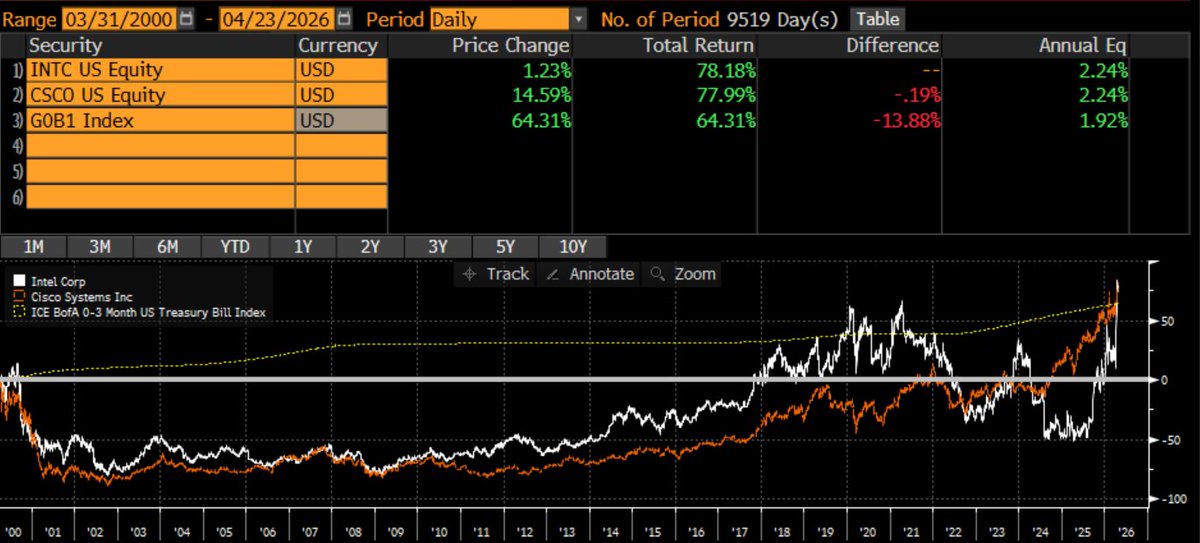Sort by Total Return column header
Image resolution: width=1200 pixels, height=543 pixels.
[697, 46]
